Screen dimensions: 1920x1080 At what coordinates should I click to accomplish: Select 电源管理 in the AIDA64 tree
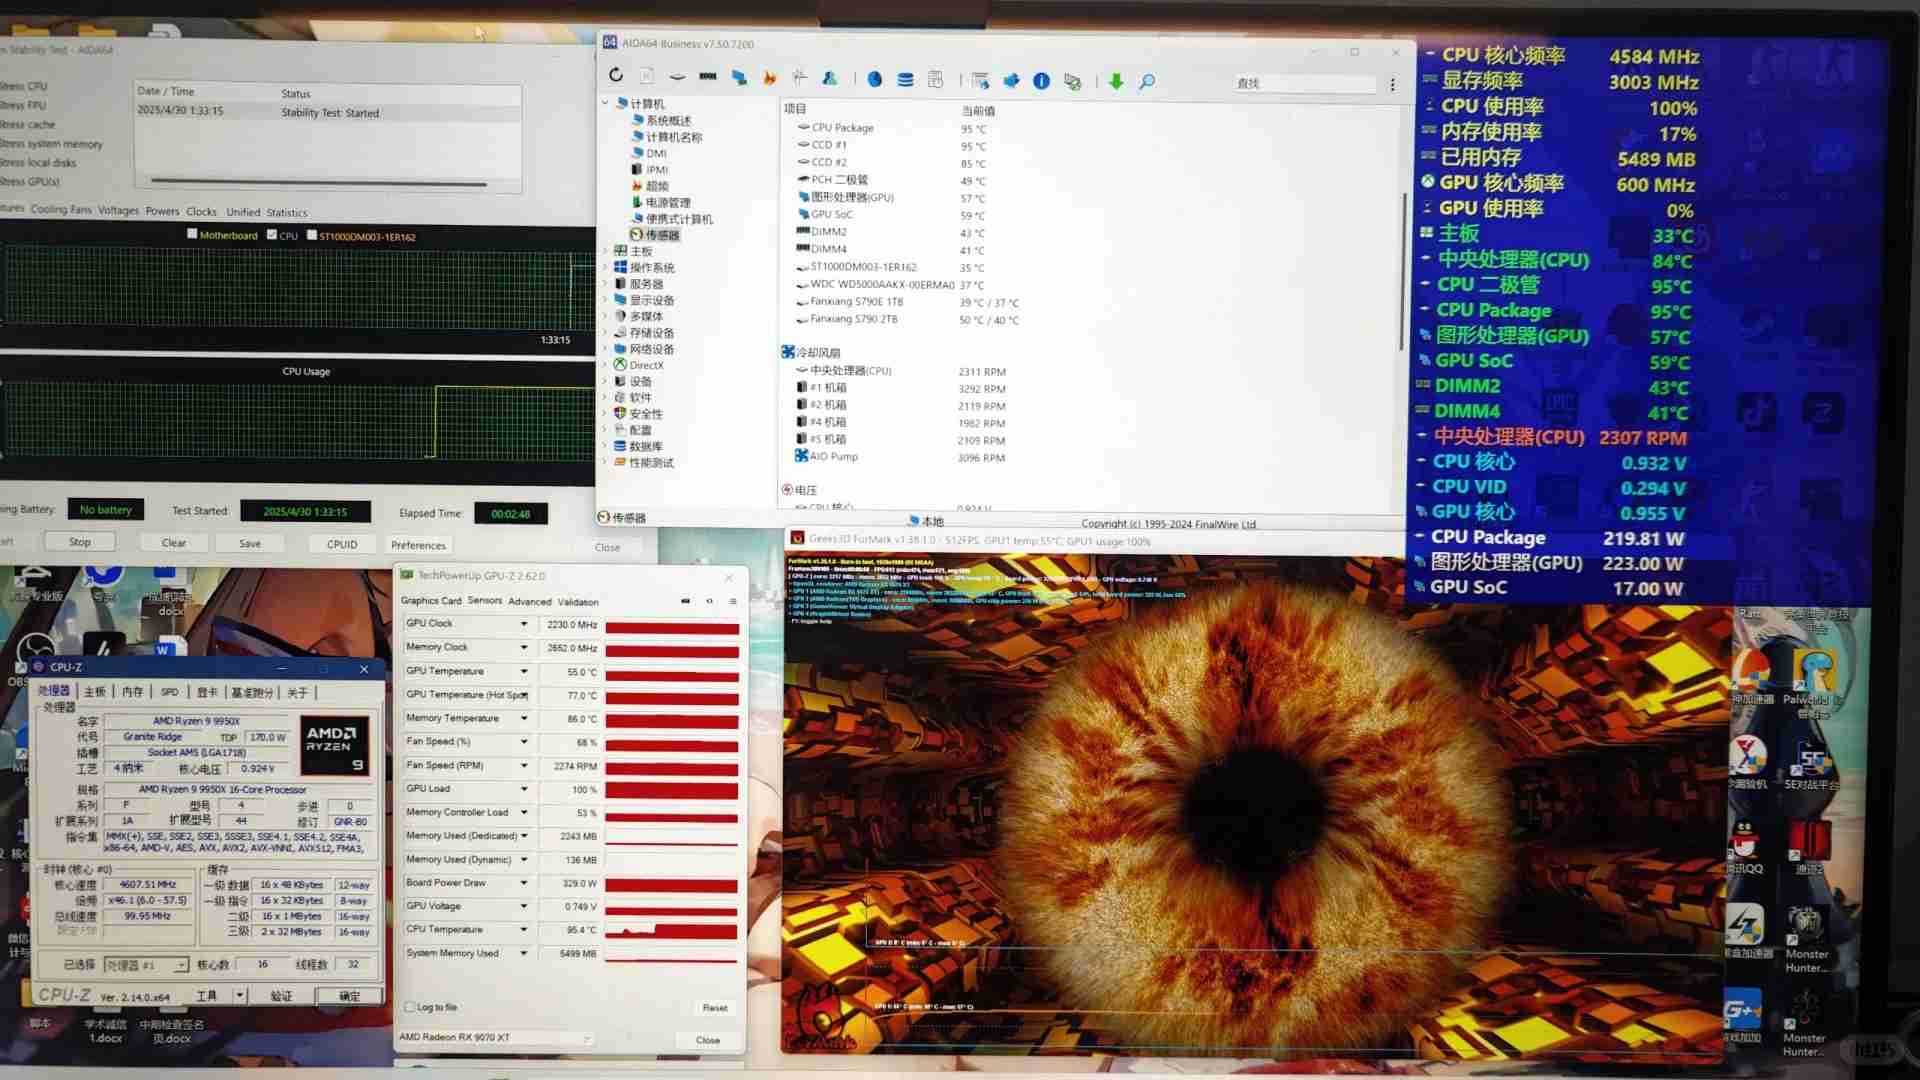661,202
